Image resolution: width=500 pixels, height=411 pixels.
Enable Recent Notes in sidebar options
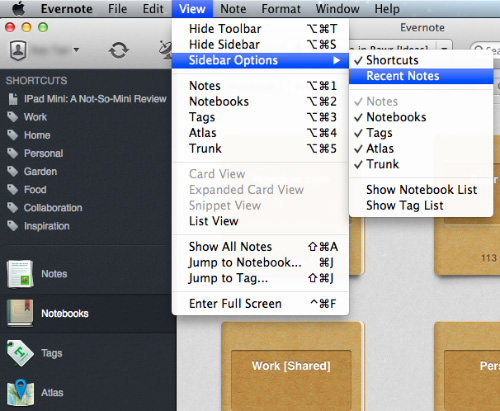point(421,76)
